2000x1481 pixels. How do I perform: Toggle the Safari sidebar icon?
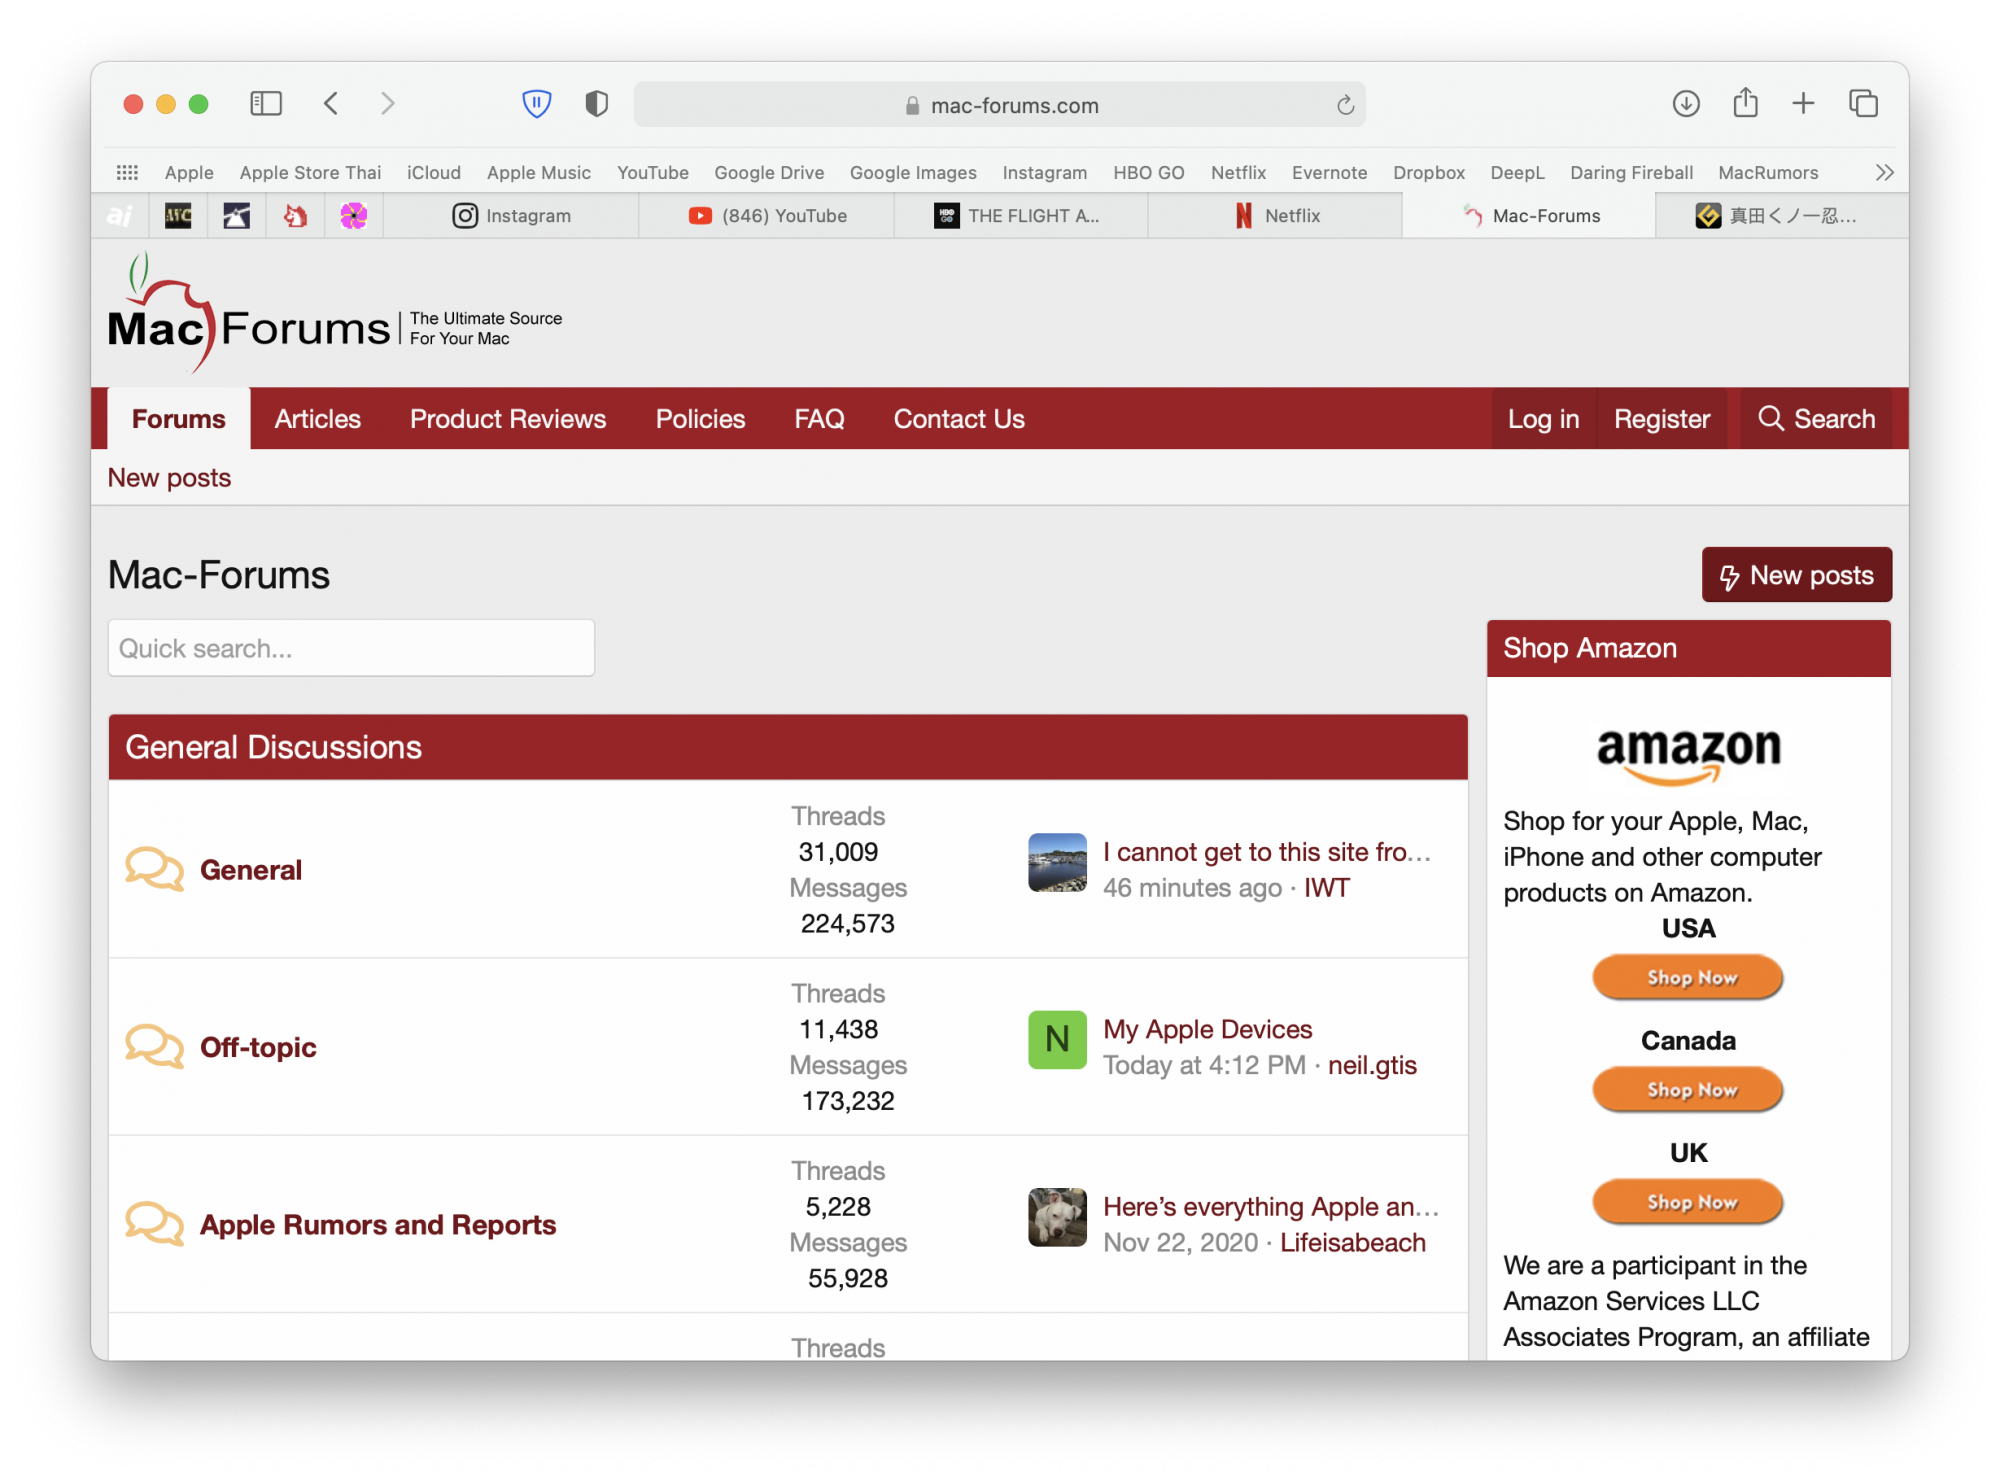266,104
